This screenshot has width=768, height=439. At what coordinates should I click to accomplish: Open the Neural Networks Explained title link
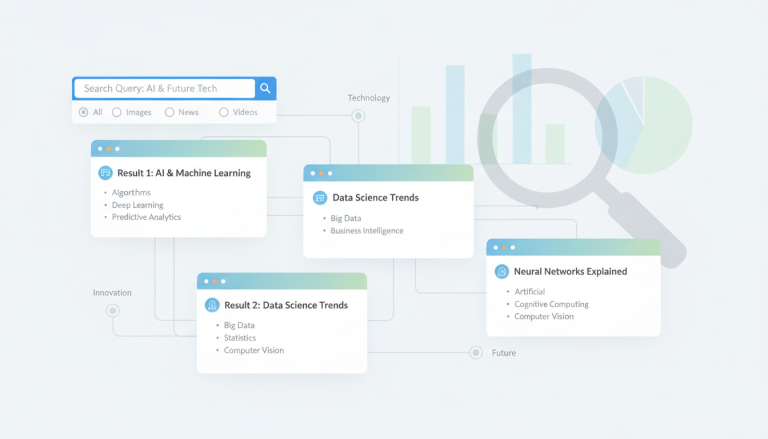coord(570,271)
